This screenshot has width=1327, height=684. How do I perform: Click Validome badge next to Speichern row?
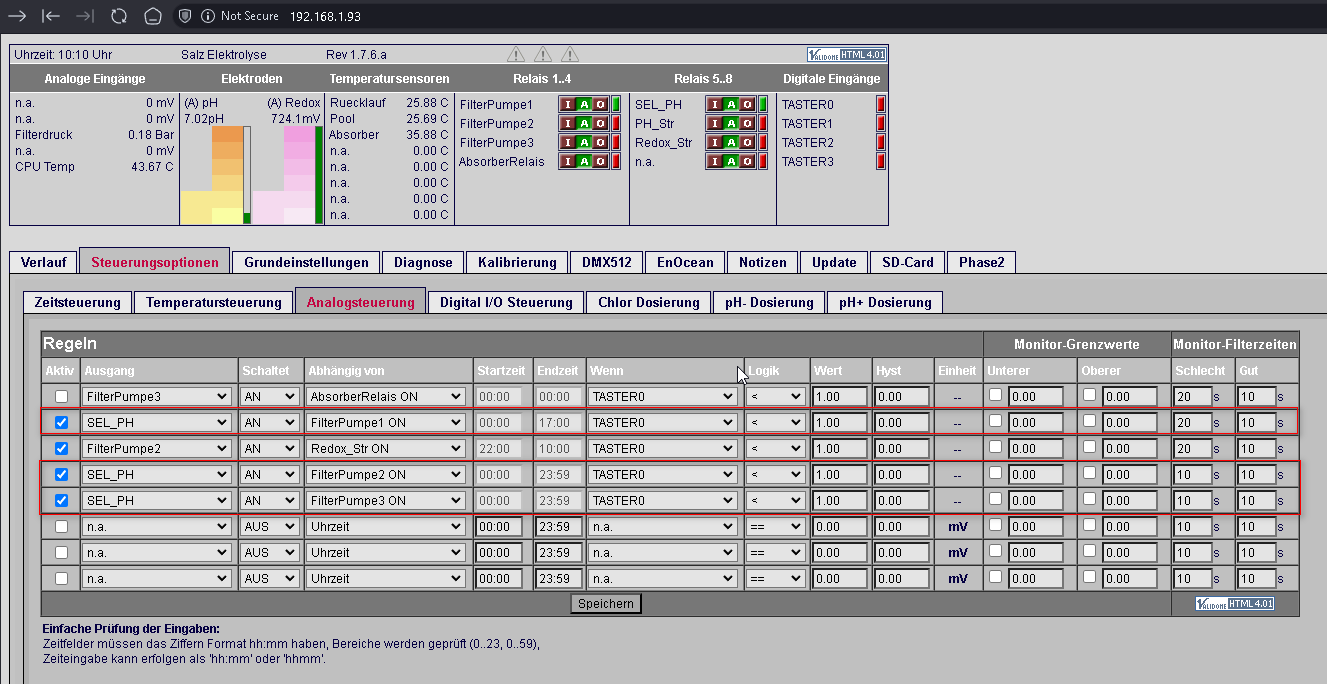[x=1235, y=603]
